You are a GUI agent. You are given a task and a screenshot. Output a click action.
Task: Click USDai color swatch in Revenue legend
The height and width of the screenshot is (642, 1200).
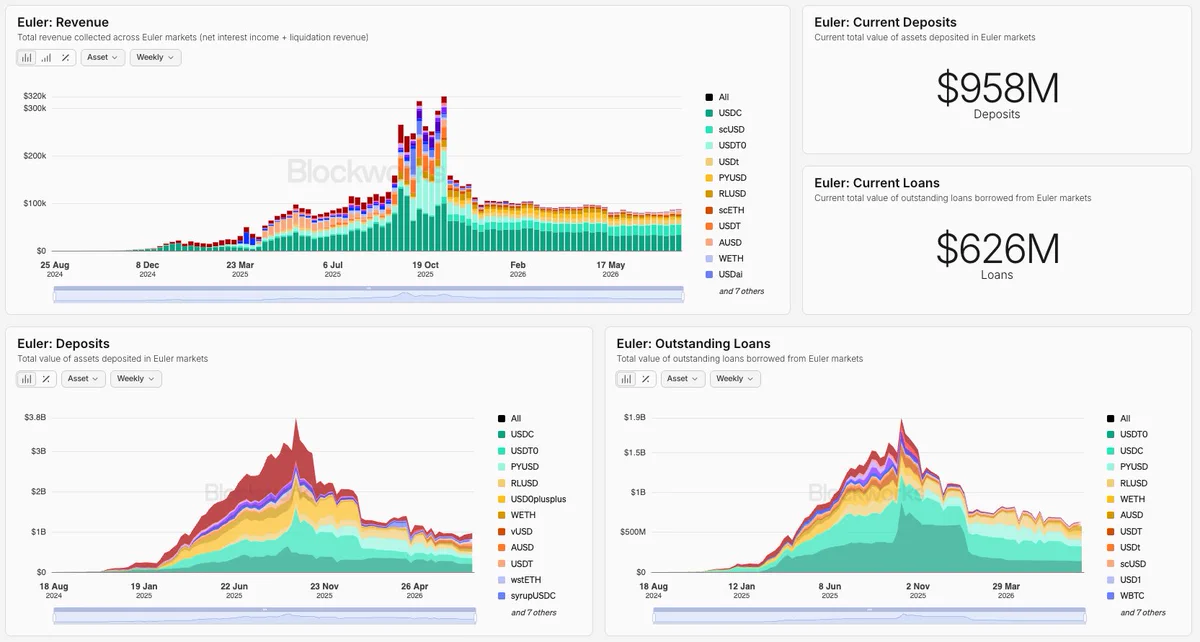(709, 274)
